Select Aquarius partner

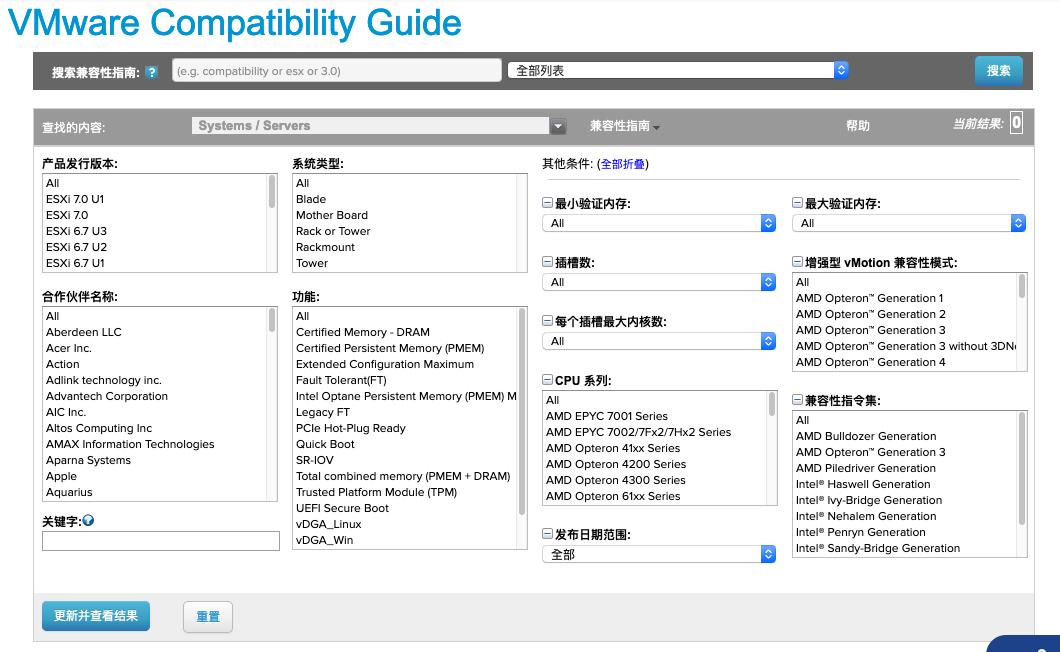69,492
